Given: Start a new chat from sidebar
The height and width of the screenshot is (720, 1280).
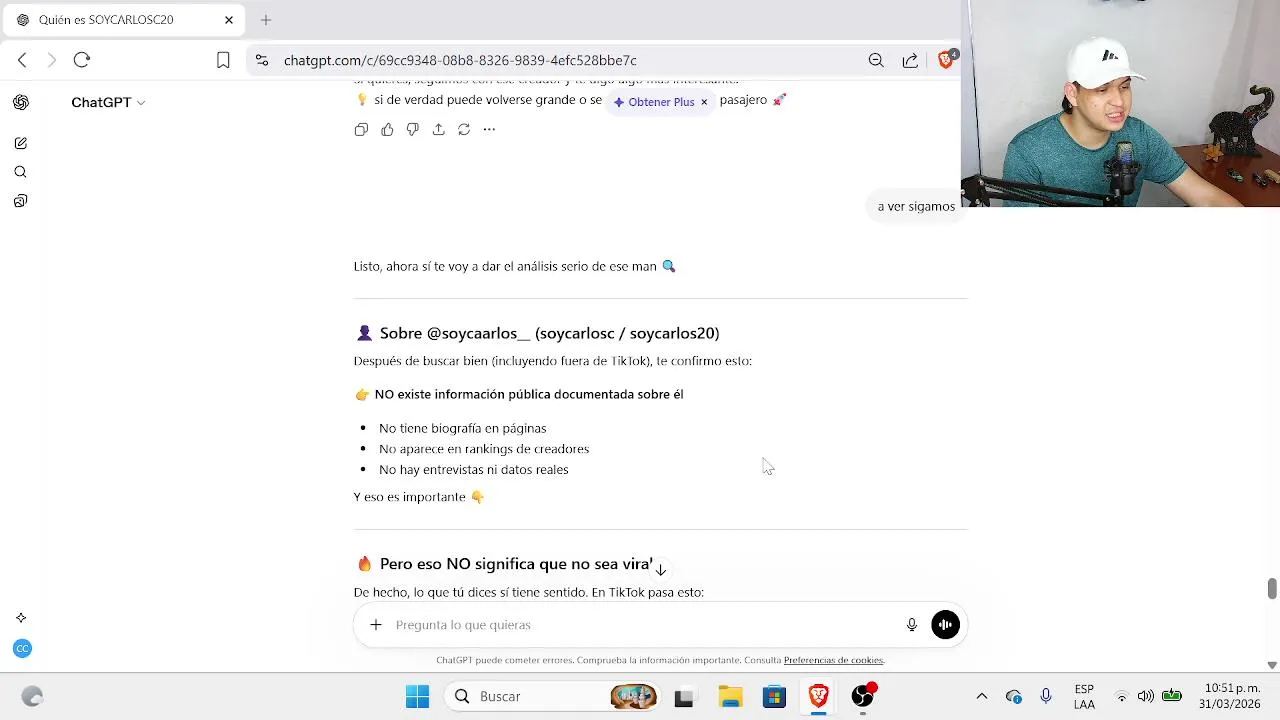Looking at the screenshot, I should pyautogui.click(x=21, y=143).
